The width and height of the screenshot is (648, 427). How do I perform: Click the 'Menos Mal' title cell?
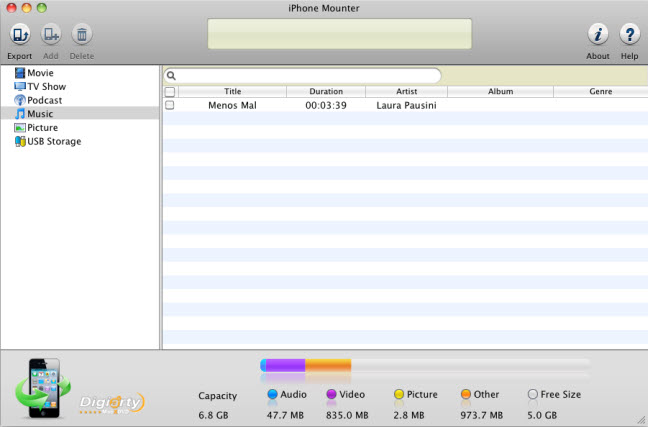pyautogui.click(x=232, y=105)
